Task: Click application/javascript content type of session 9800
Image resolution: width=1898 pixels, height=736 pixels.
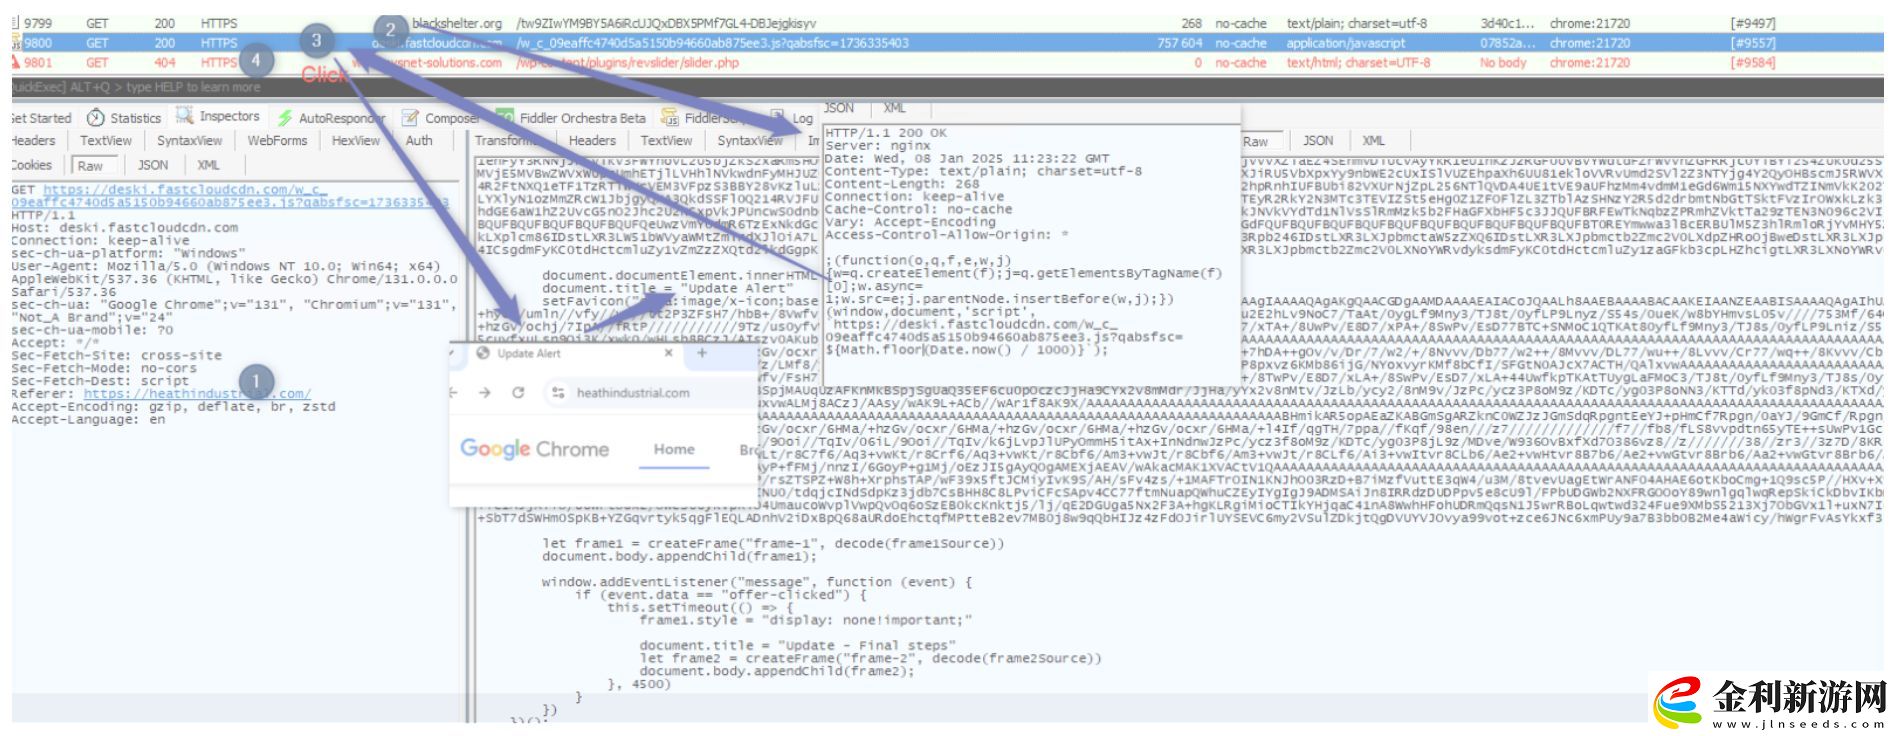Action: click(1346, 43)
